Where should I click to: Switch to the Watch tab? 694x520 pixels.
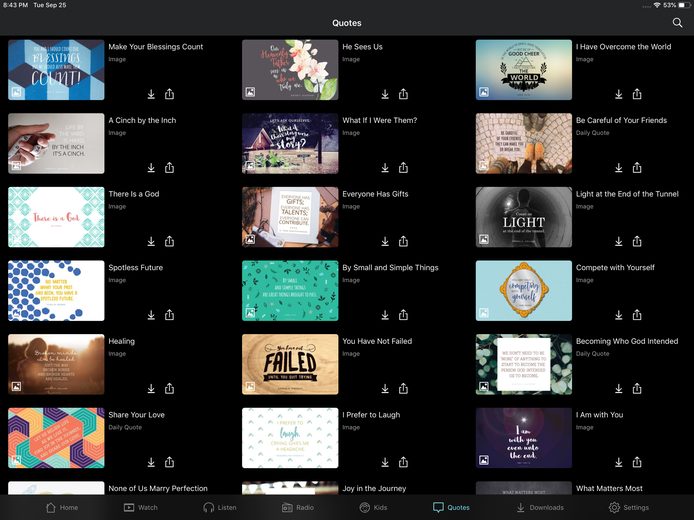point(141,507)
